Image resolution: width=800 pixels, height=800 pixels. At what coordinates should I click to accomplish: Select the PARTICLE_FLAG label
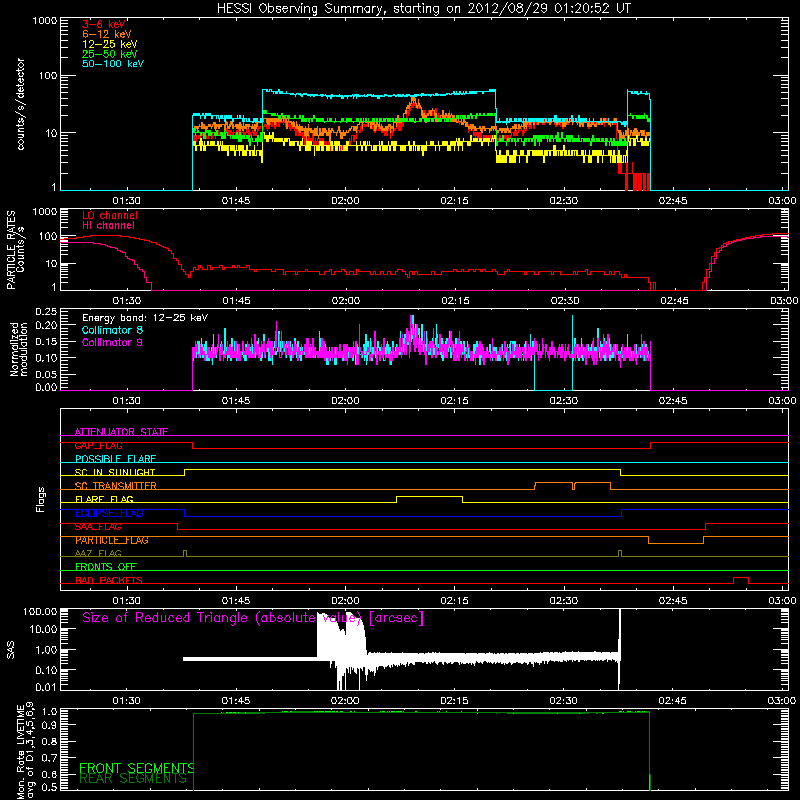(x=112, y=540)
